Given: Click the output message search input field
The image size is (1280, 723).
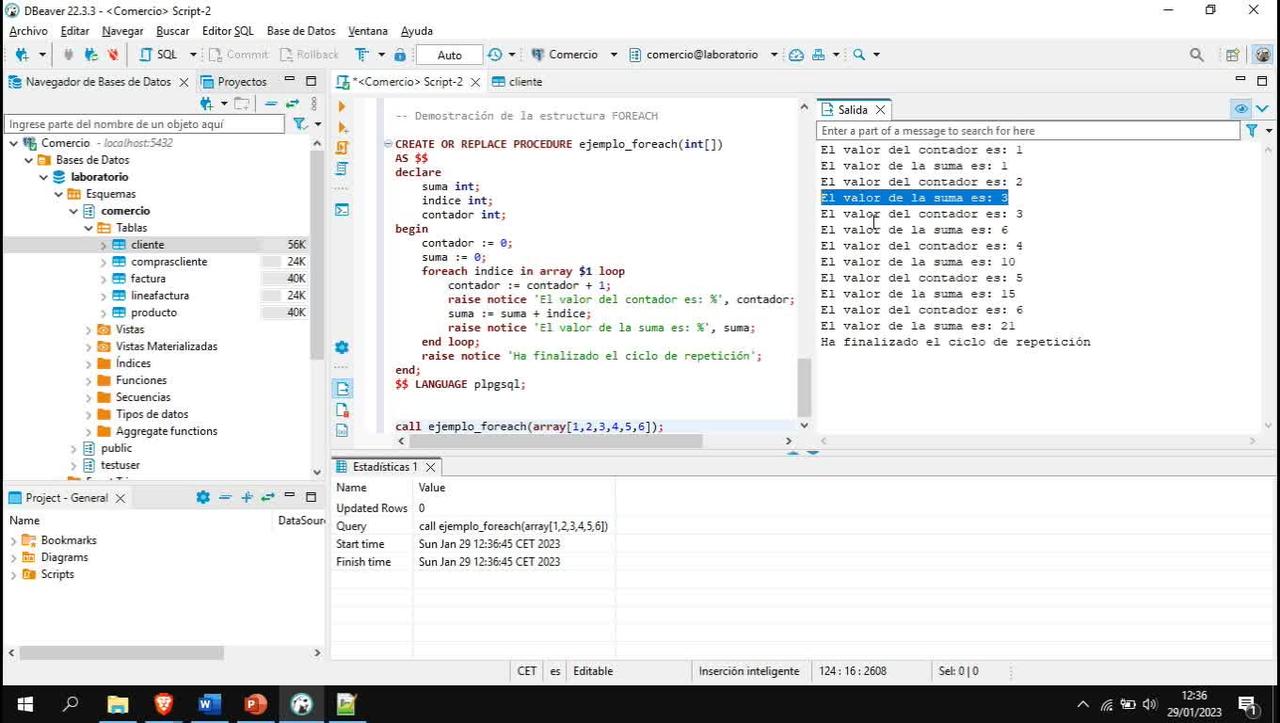Looking at the screenshot, I should click(x=1020, y=130).
